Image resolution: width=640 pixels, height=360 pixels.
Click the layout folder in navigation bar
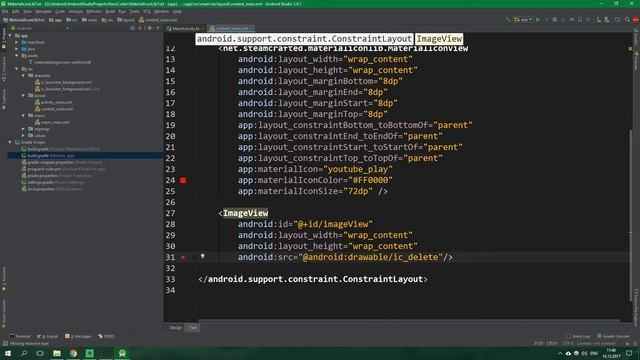126,20
